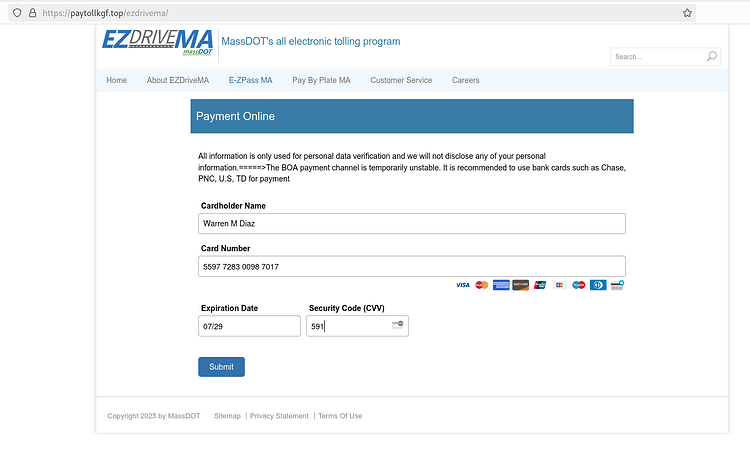750x451 pixels.
Task: Bookmark this page with the star icon
Action: pyautogui.click(x=687, y=13)
